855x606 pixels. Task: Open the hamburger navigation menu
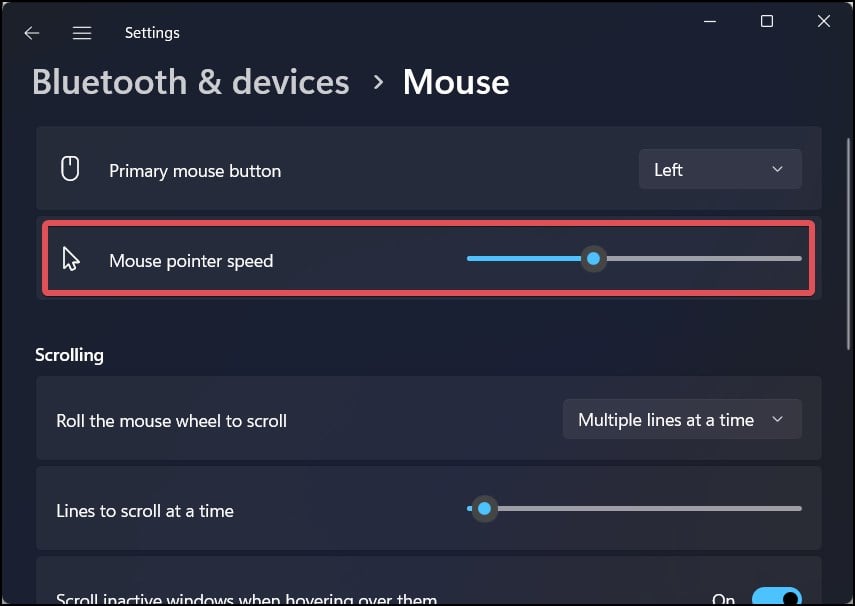tap(82, 33)
